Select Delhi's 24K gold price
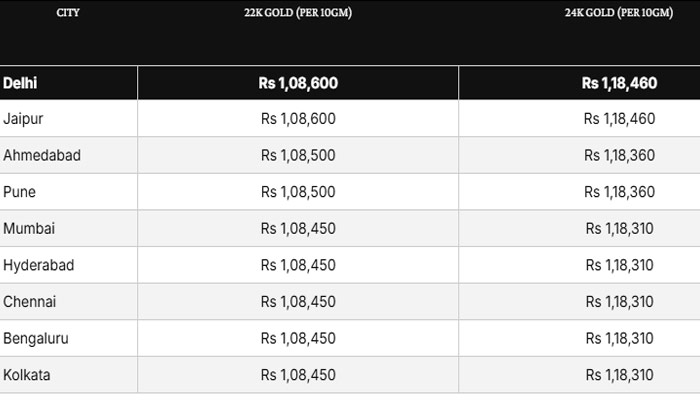Image resolution: width=700 pixels, height=400 pixels. click(619, 83)
